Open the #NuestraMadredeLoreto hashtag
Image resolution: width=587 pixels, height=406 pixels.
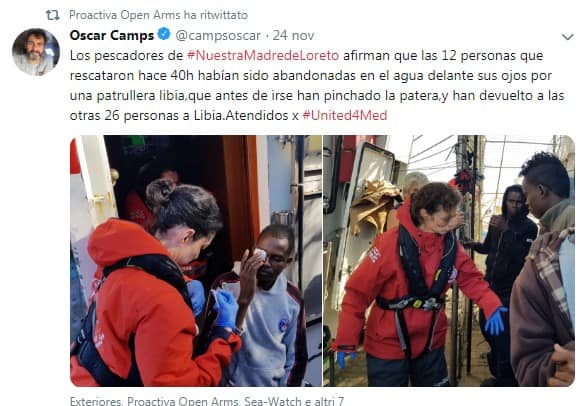coord(263,55)
